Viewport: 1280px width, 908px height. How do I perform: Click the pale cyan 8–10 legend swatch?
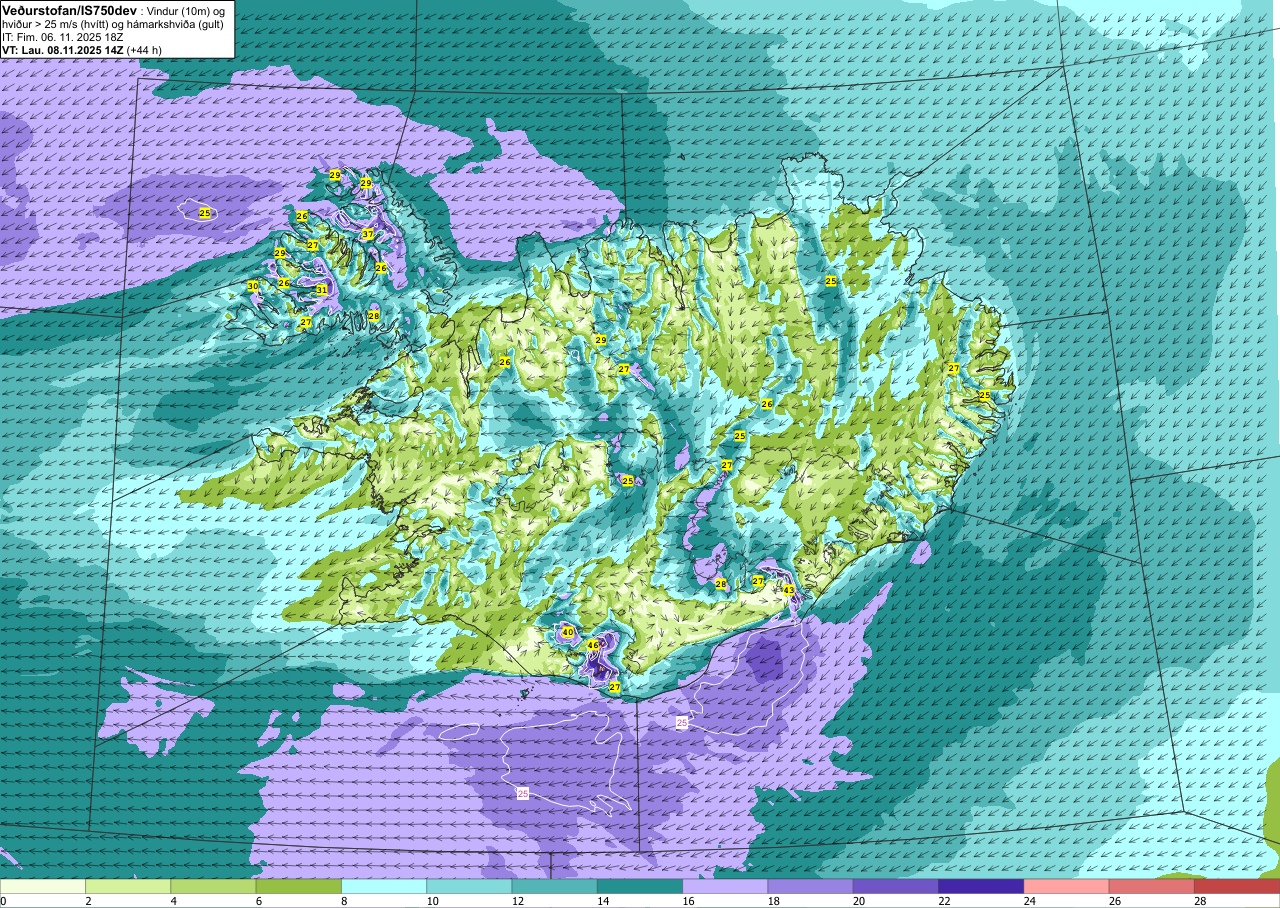click(x=384, y=886)
